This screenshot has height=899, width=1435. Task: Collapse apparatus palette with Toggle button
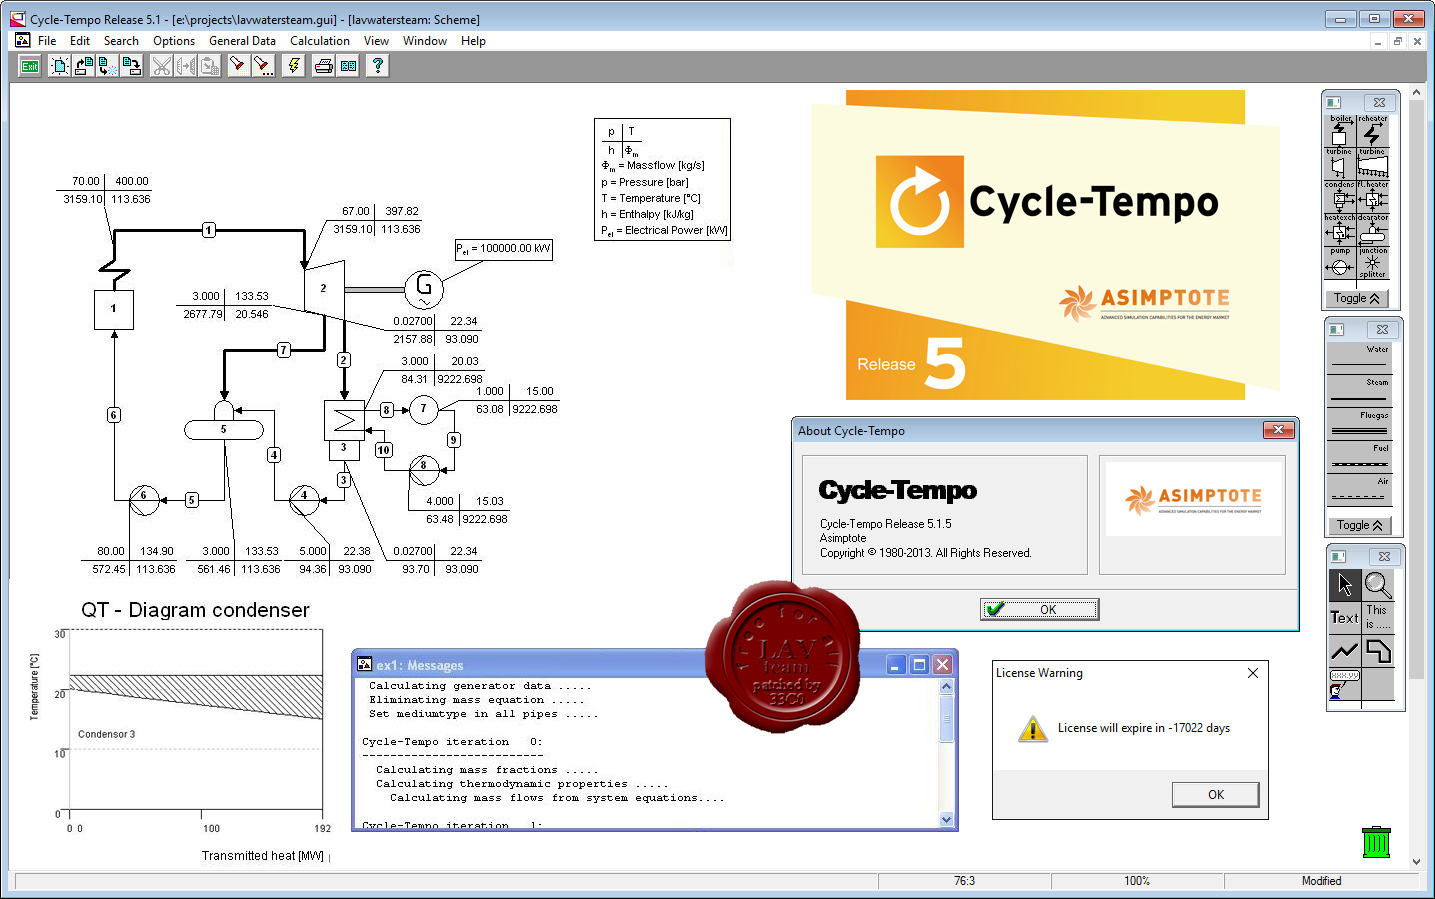pyautogui.click(x=1357, y=298)
